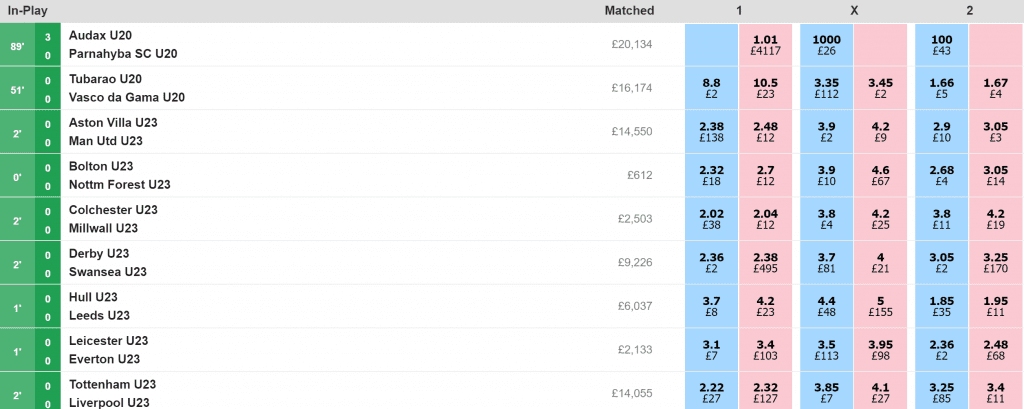Click the 89' in-play time indicator
This screenshot has height=409, width=1024.
[x=16, y=46]
